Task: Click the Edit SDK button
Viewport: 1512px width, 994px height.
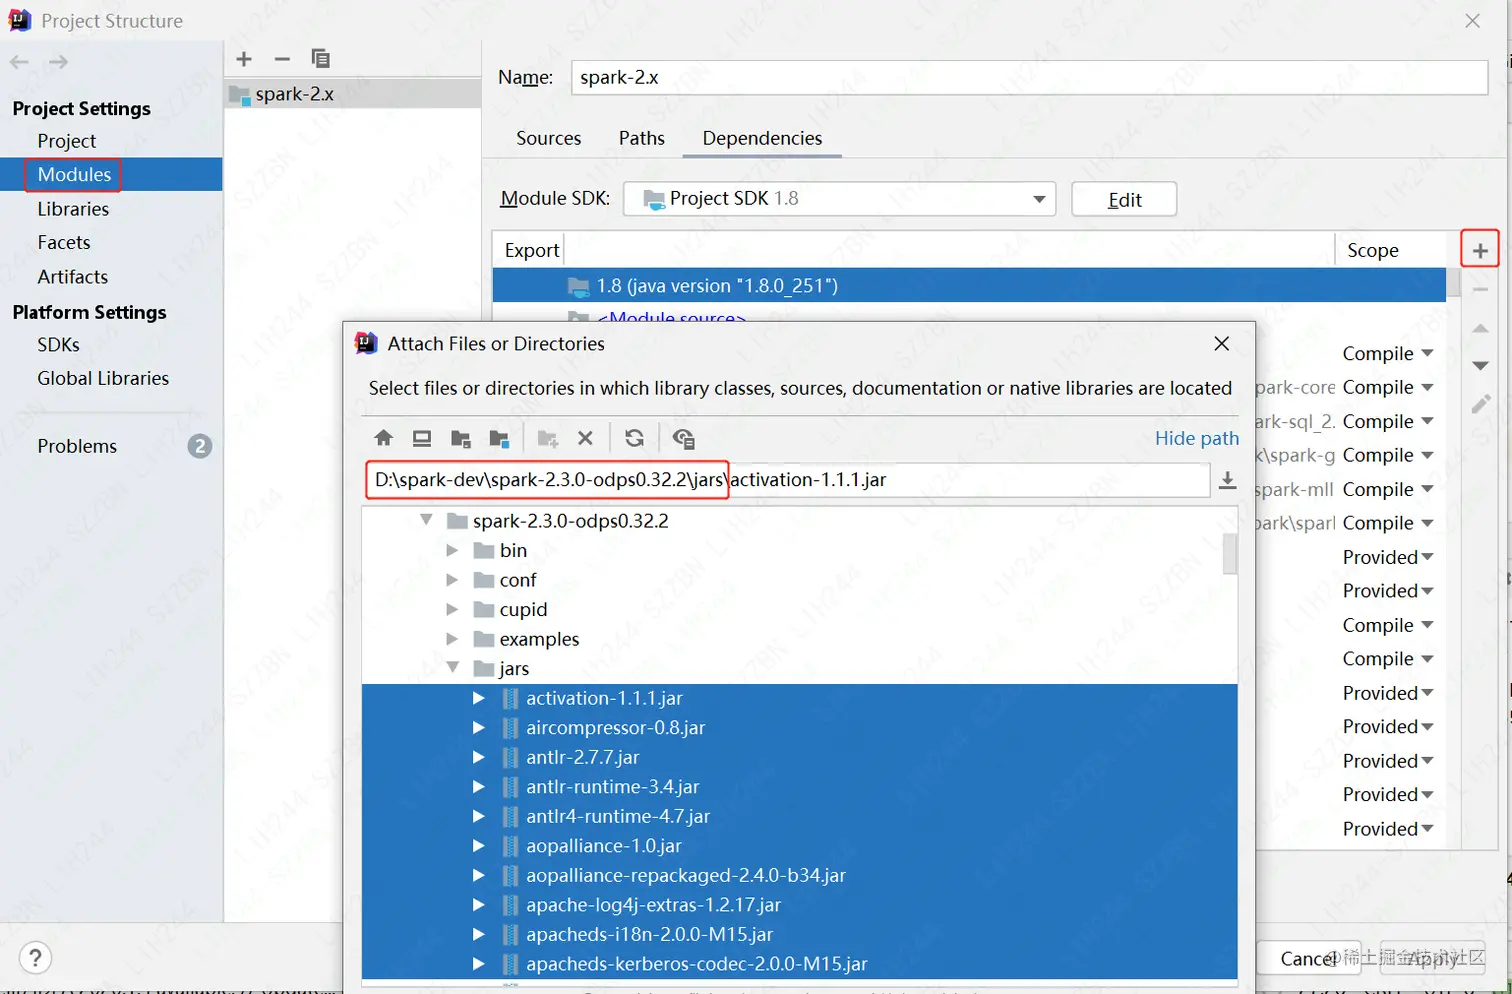Action: pyautogui.click(x=1124, y=199)
